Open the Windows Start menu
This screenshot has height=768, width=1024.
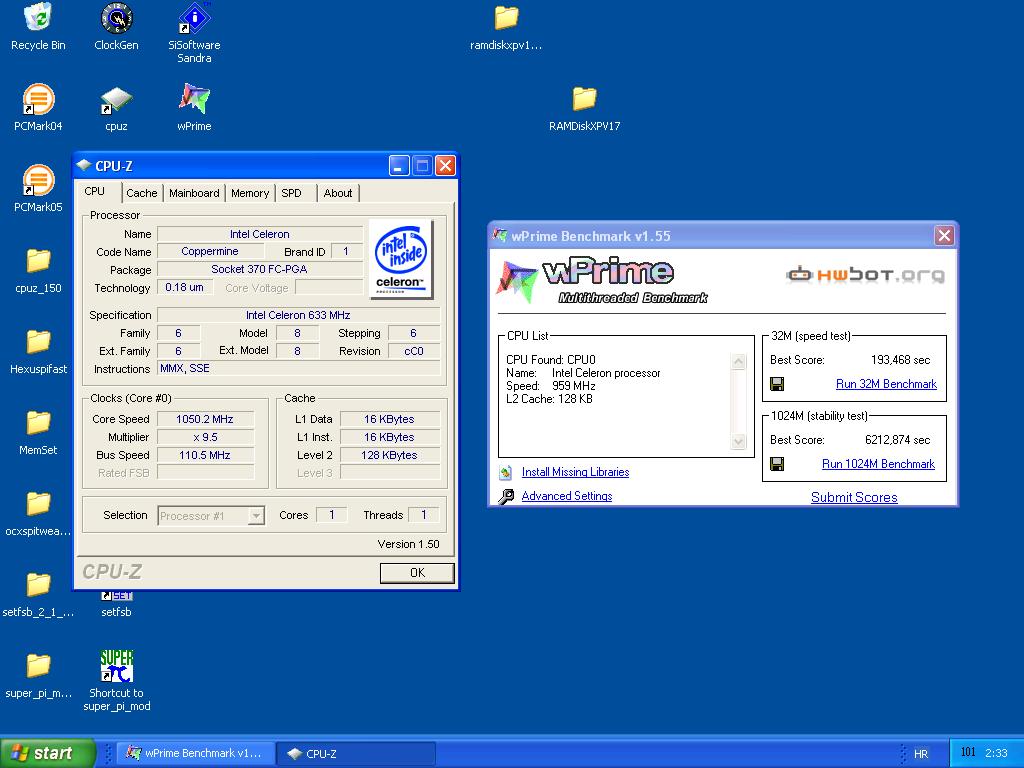[x=47, y=753]
